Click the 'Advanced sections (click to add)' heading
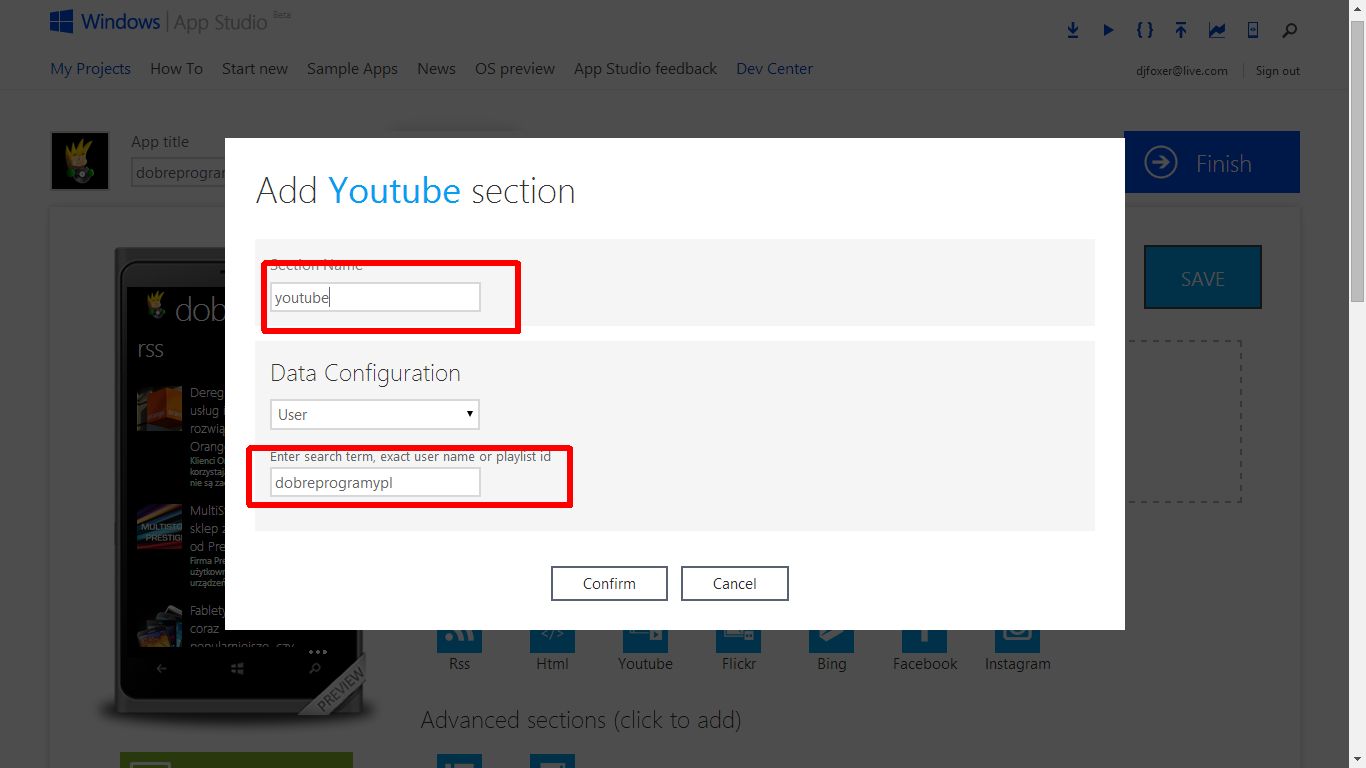 [581, 720]
